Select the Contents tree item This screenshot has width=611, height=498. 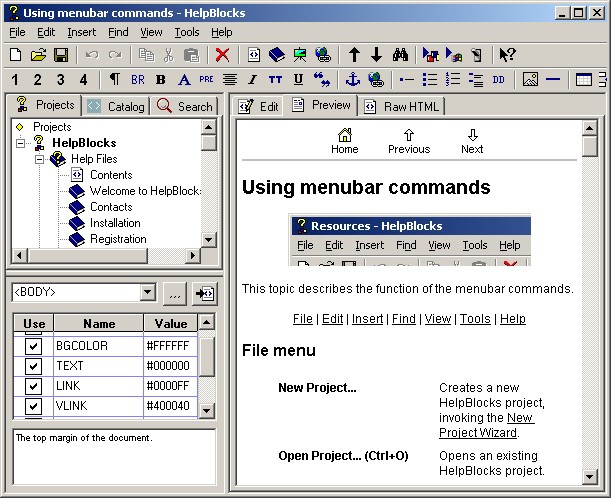111,175
